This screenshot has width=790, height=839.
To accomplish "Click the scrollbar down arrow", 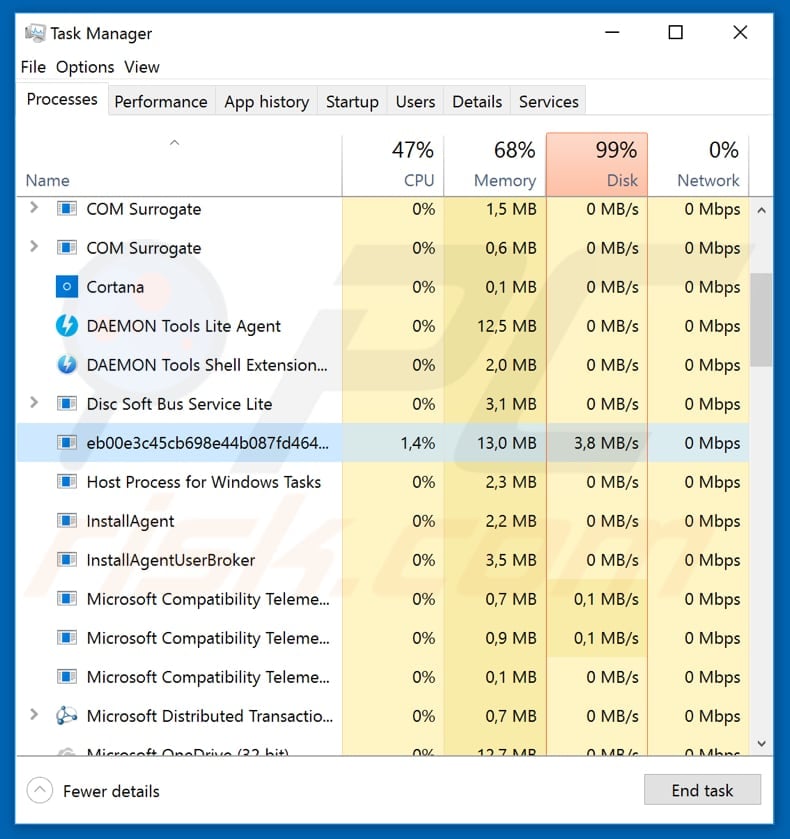I will (x=761, y=743).
